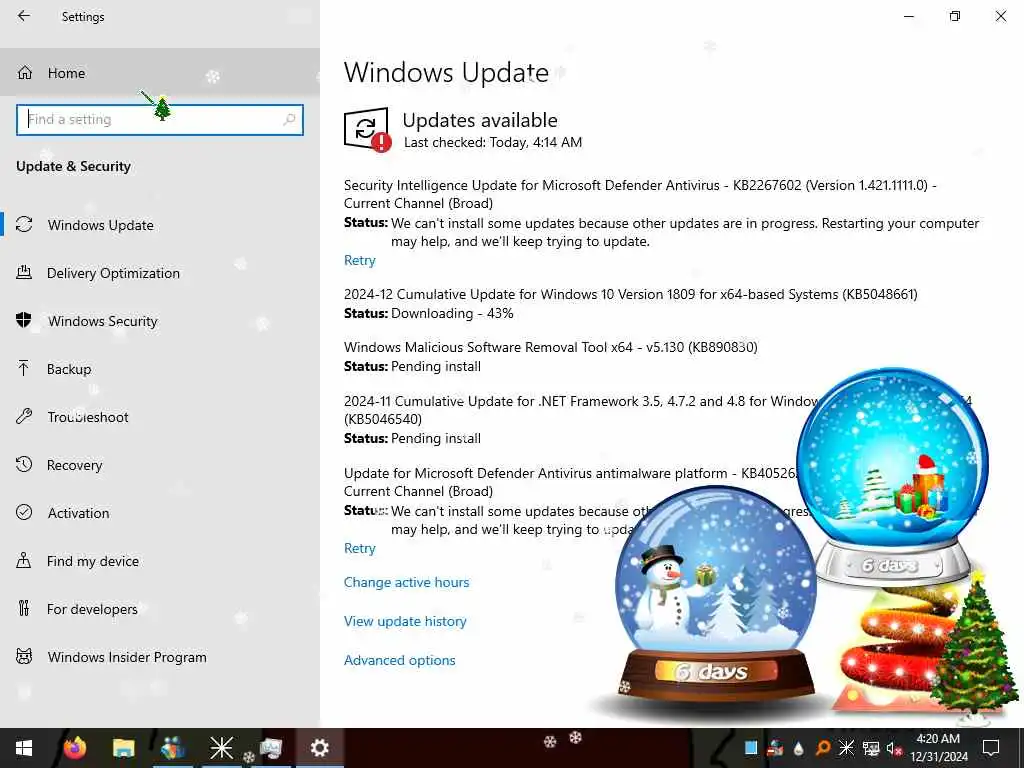
Task: Open the colorful people app on the taskbar
Action: [x=172, y=748]
